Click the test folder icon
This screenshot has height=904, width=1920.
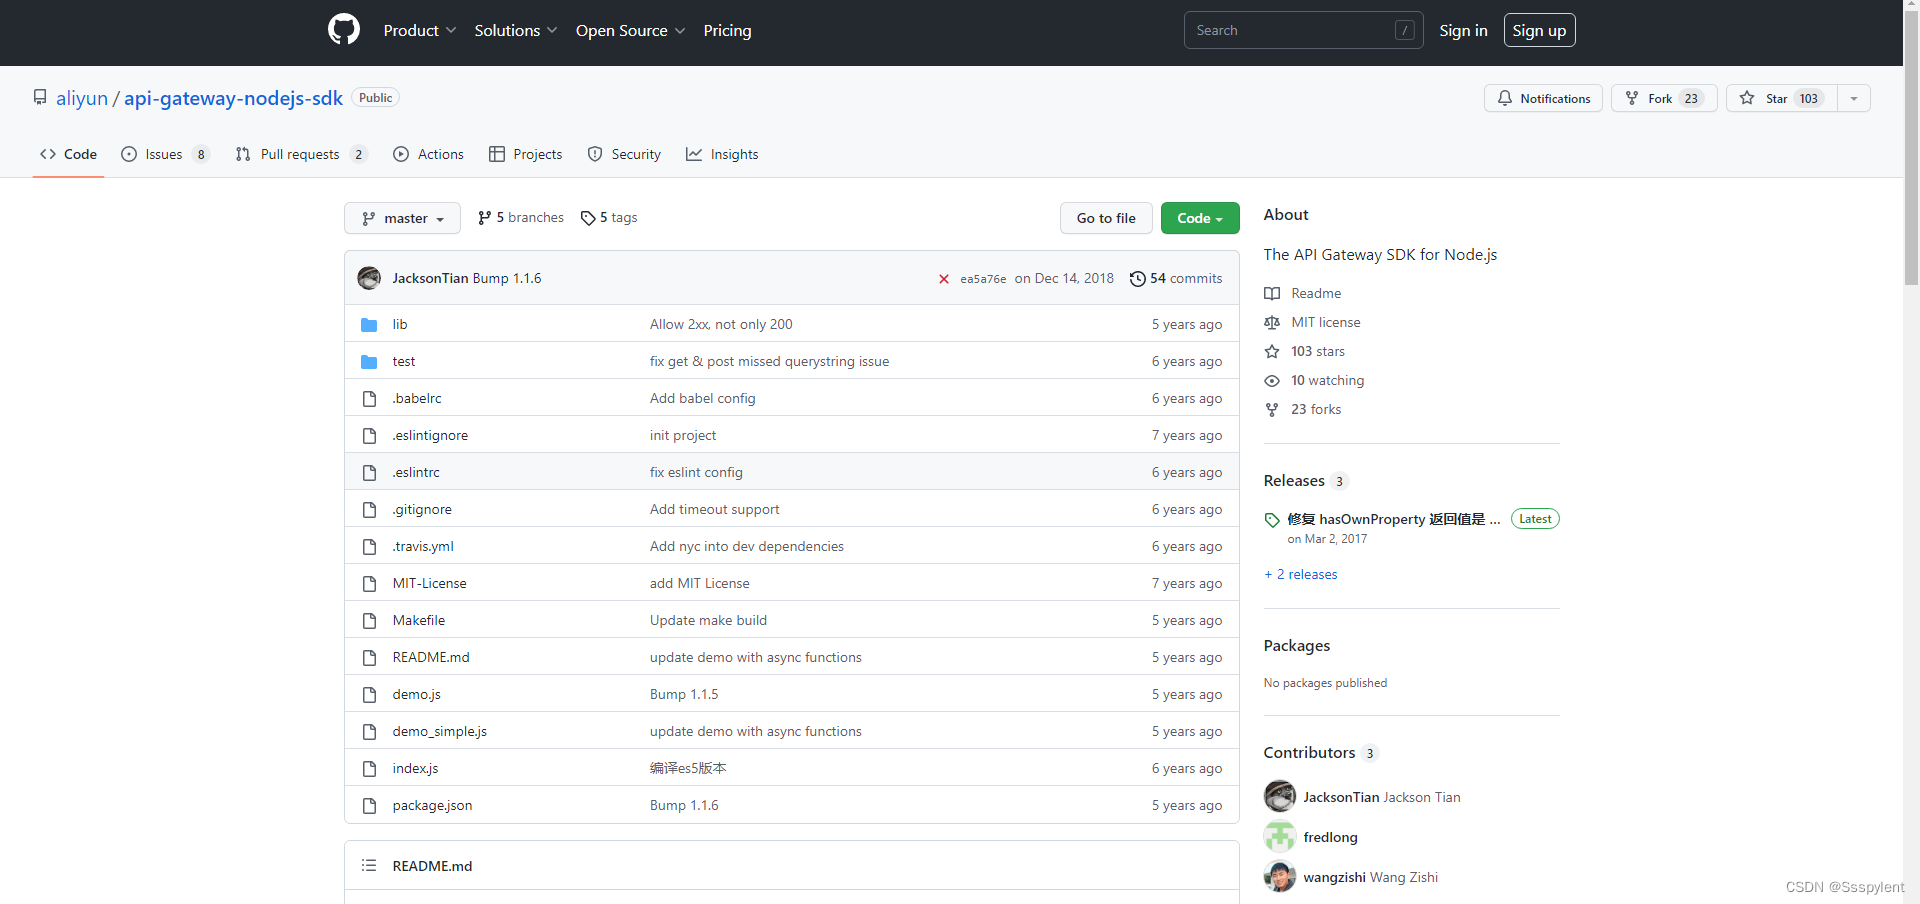[x=369, y=362]
